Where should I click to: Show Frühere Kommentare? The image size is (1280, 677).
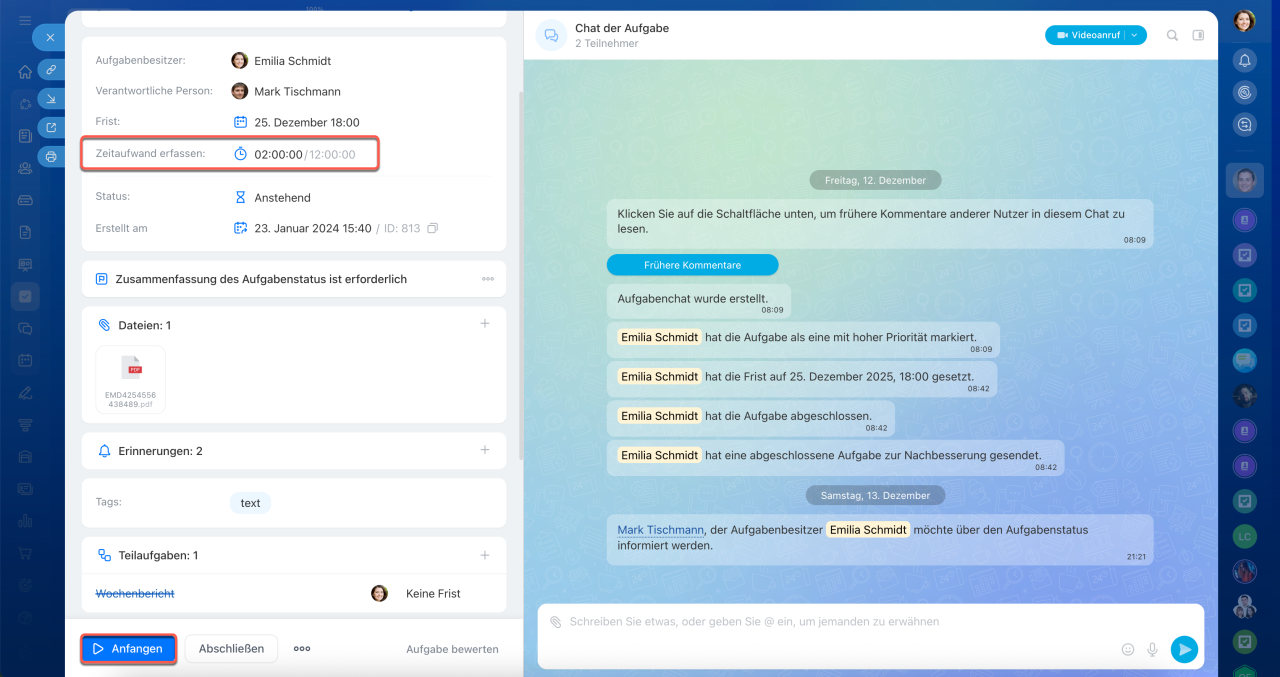692,265
